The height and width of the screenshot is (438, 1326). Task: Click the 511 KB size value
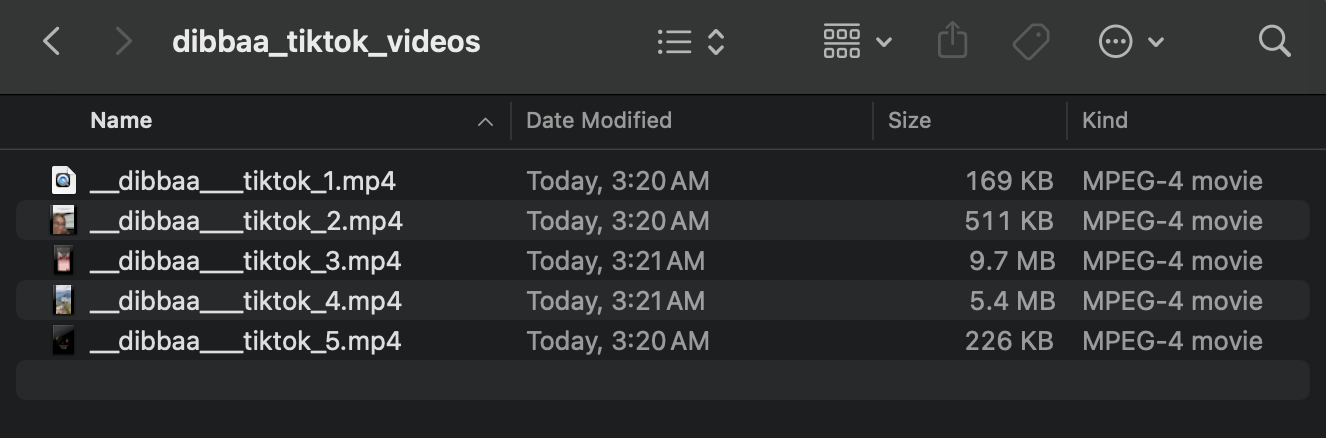(x=1009, y=221)
